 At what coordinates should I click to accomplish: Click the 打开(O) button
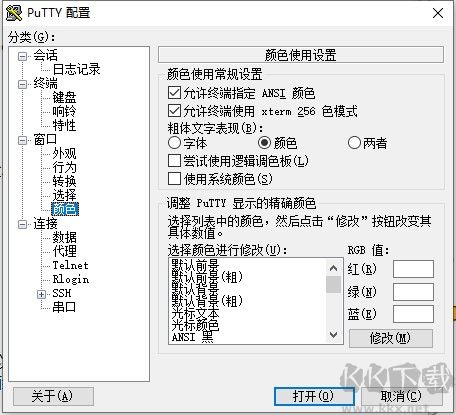click(314, 396)
